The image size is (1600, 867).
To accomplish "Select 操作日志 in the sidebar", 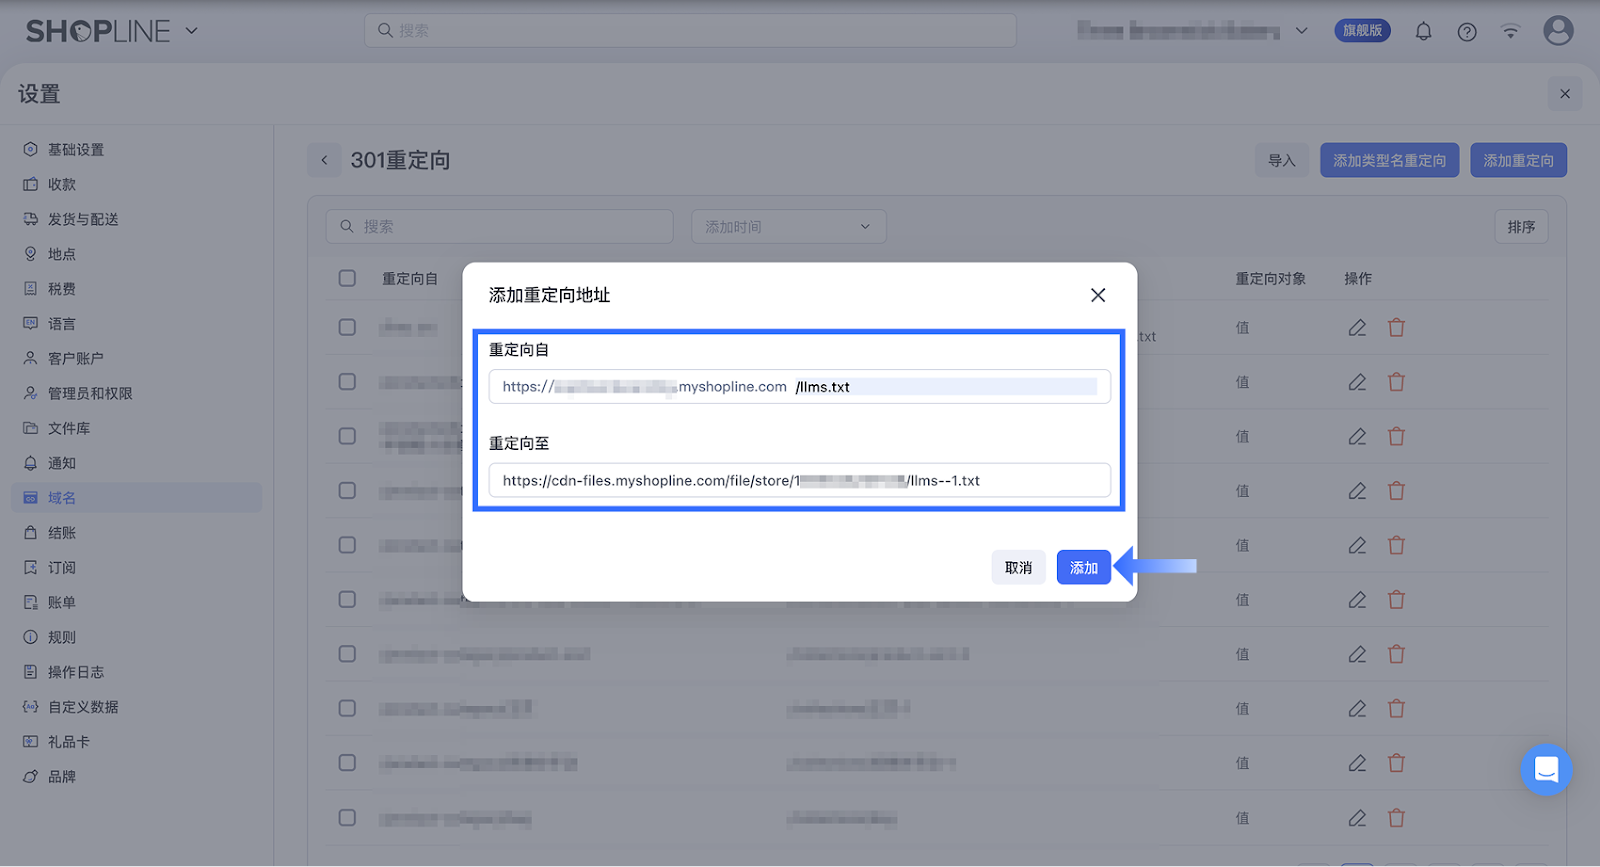I will [137, 672].
